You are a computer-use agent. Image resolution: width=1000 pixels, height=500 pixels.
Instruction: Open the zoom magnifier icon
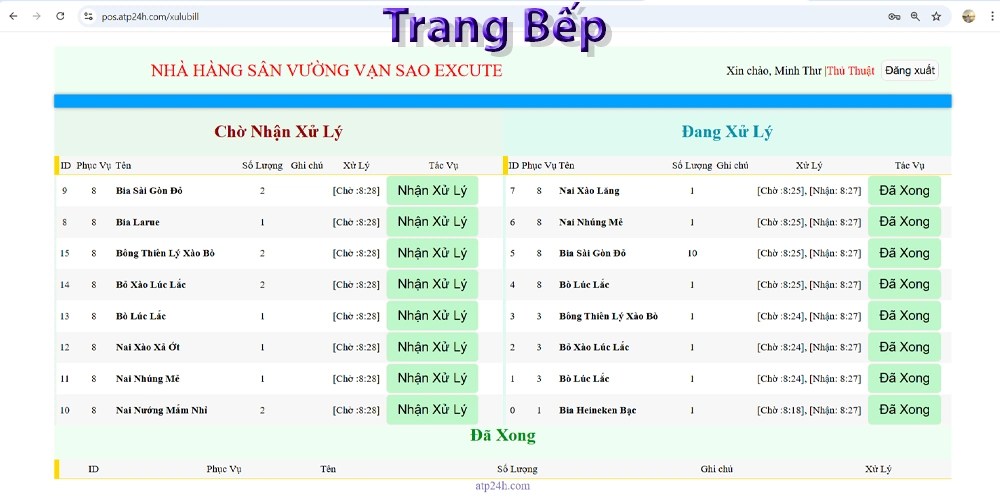tap(915, 17)
